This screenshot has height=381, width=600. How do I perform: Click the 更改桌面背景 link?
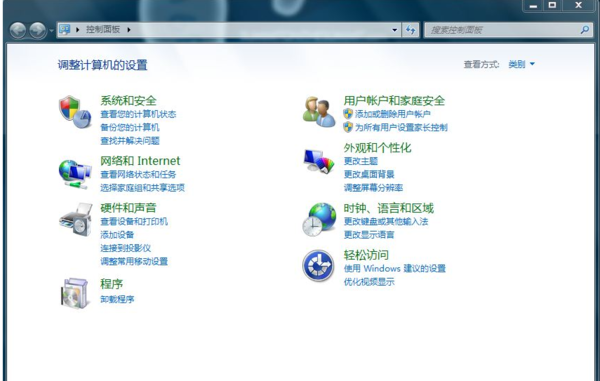tap(369, 174)
